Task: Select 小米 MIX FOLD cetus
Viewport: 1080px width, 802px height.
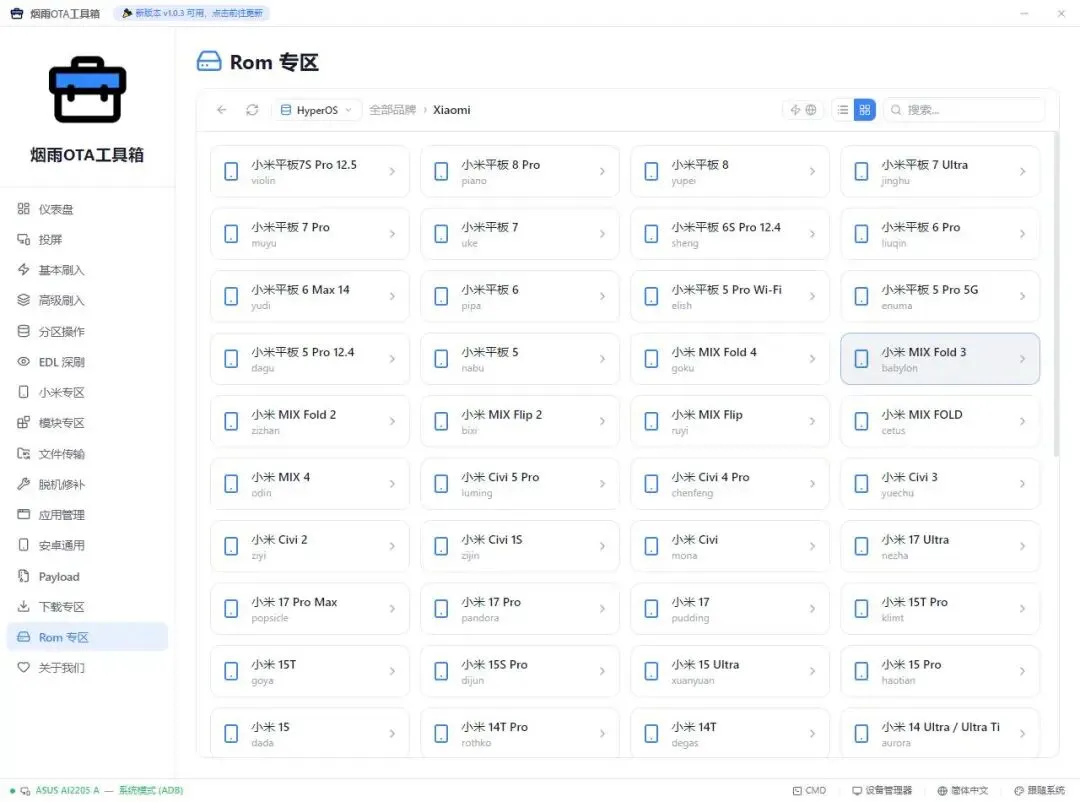Action: point(940,421)
